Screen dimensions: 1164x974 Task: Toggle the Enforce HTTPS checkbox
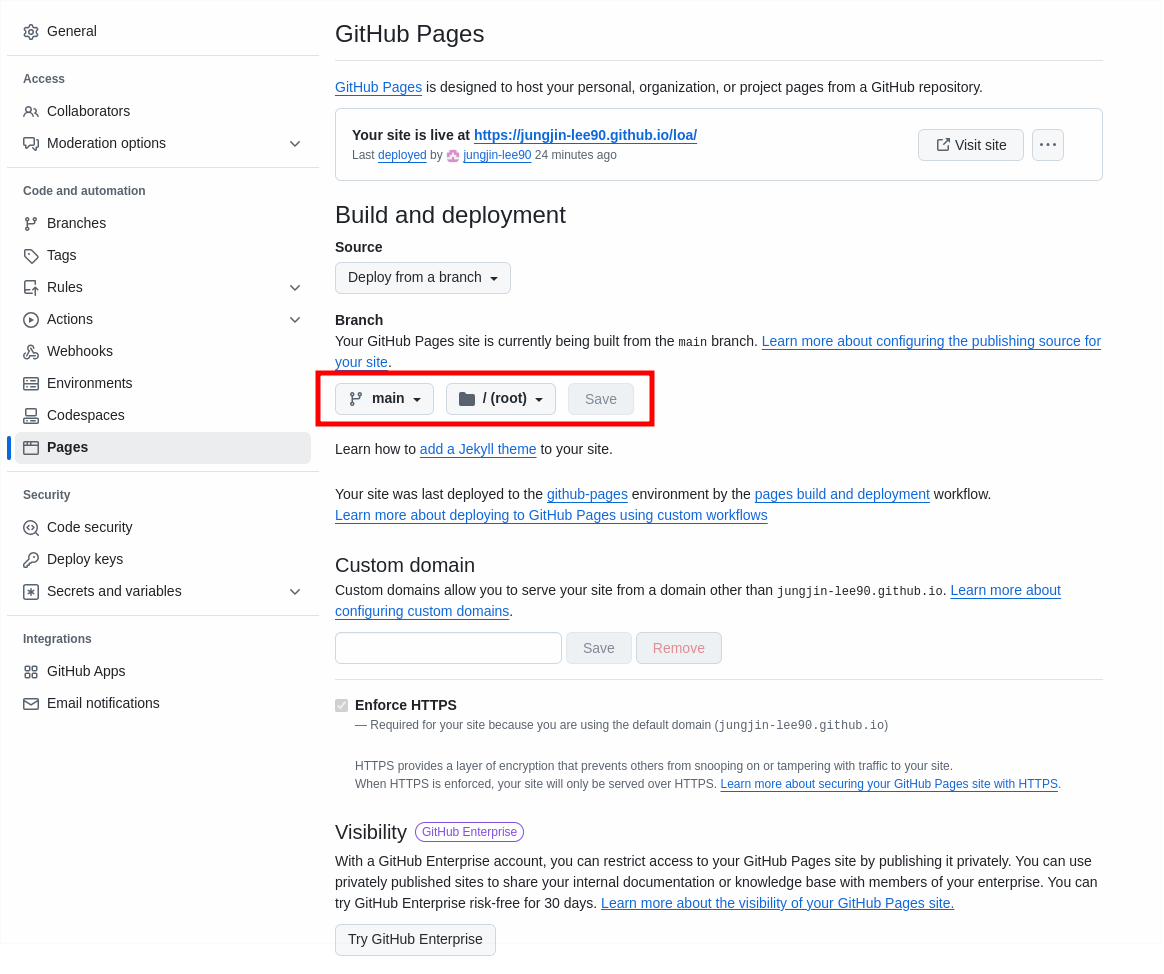(x=341, y=705)
